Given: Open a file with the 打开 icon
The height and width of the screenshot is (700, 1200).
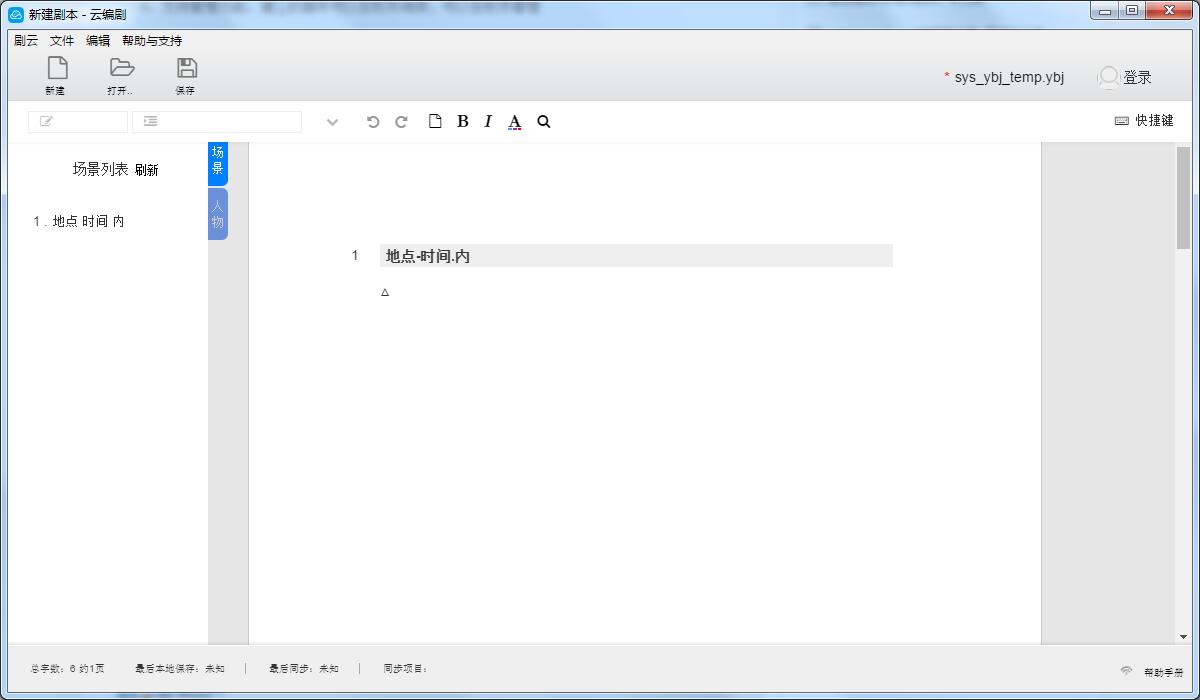Looking at the screenshot, I should (x=121, y=68).
